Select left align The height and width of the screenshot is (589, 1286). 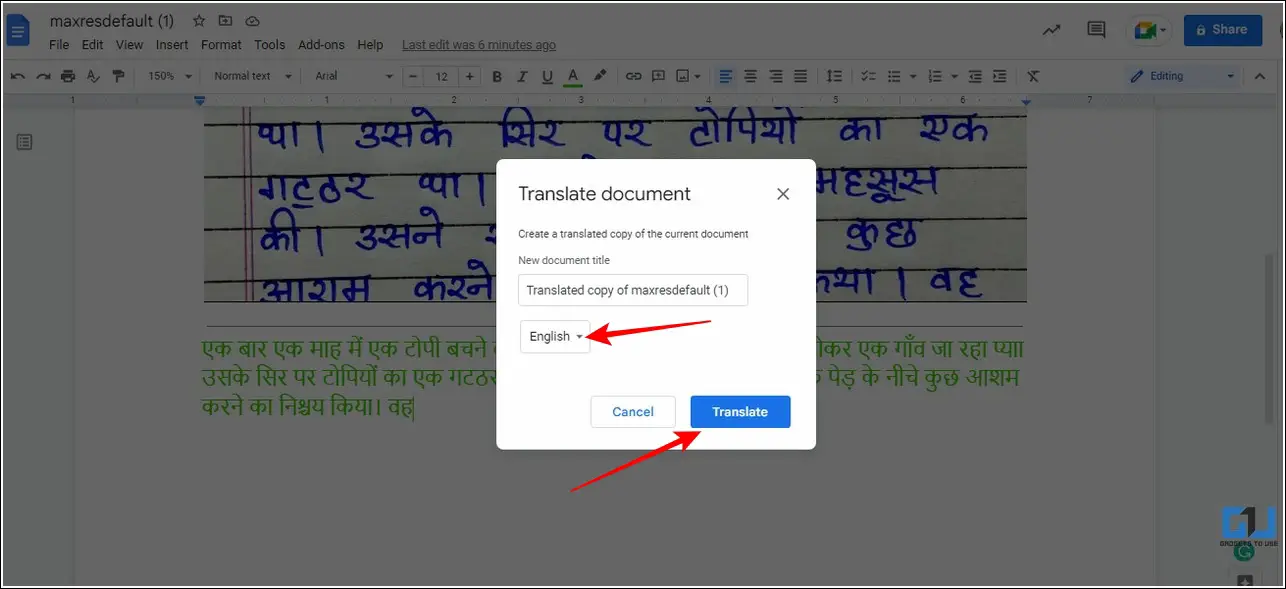pyautogui.click(x=725, y=76)
